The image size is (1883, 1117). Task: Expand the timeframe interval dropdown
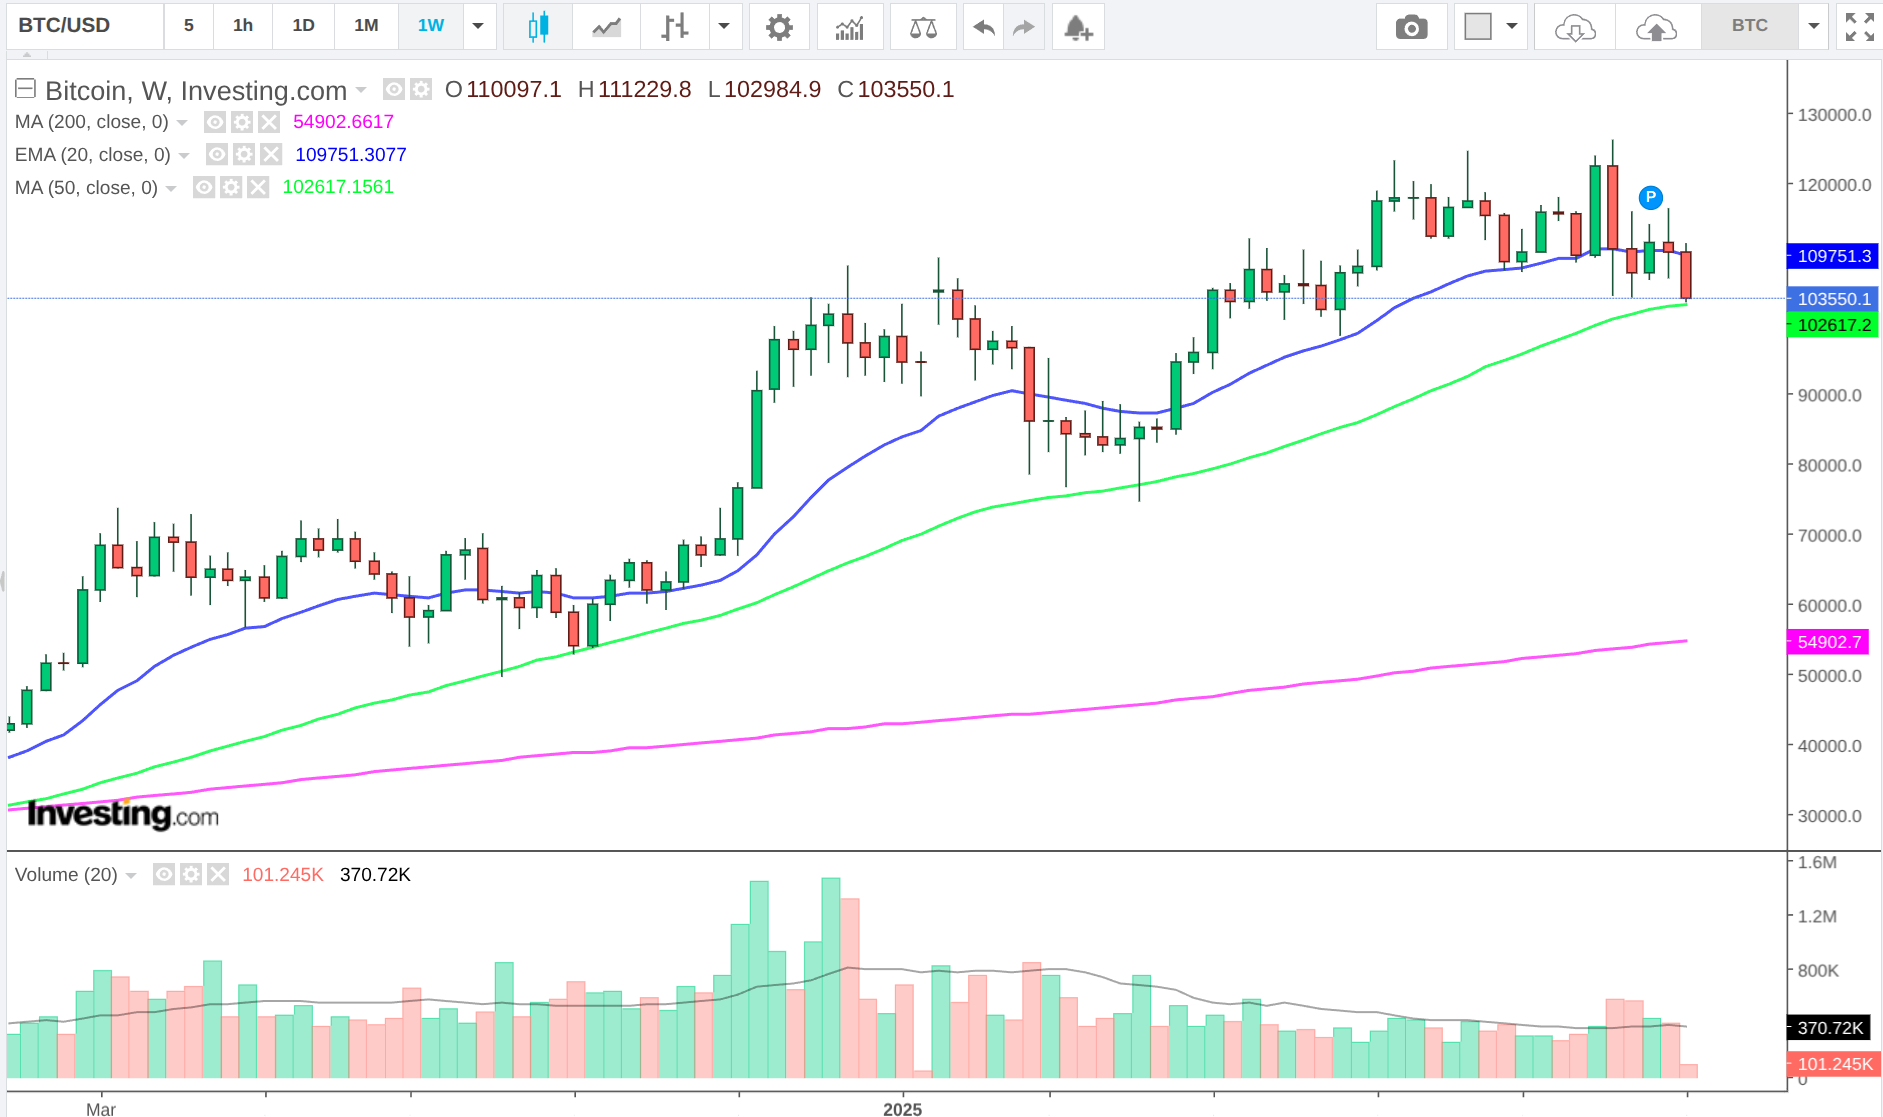pyautogui.click(x=478, y=26)
